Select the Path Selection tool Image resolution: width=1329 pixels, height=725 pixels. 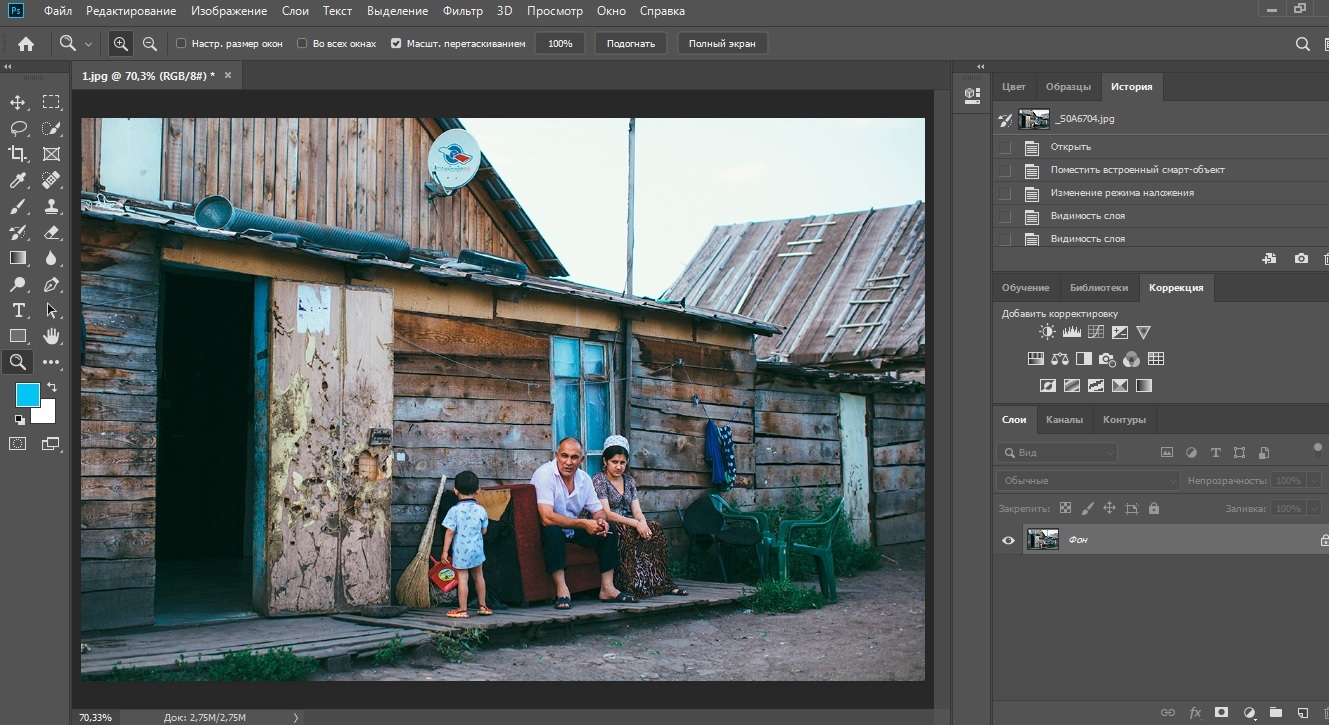pos(51,310)
